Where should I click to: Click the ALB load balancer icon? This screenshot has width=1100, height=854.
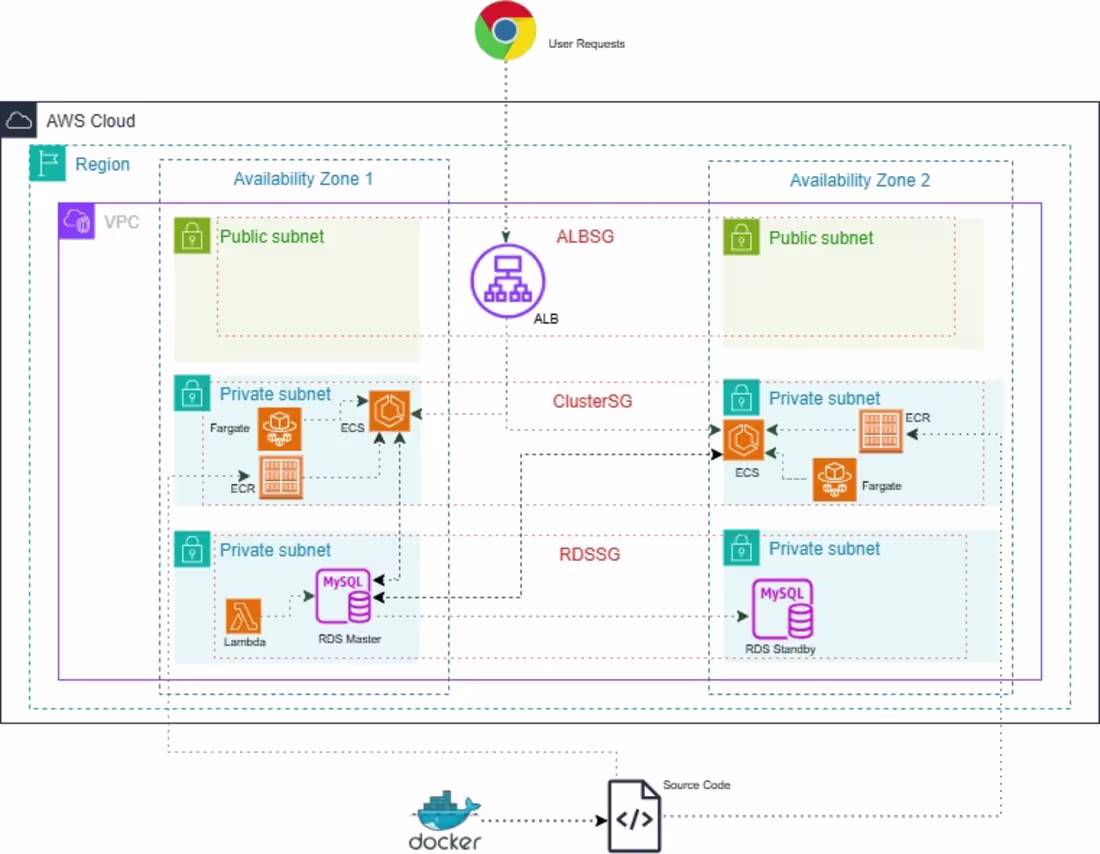tap(507, 281)
